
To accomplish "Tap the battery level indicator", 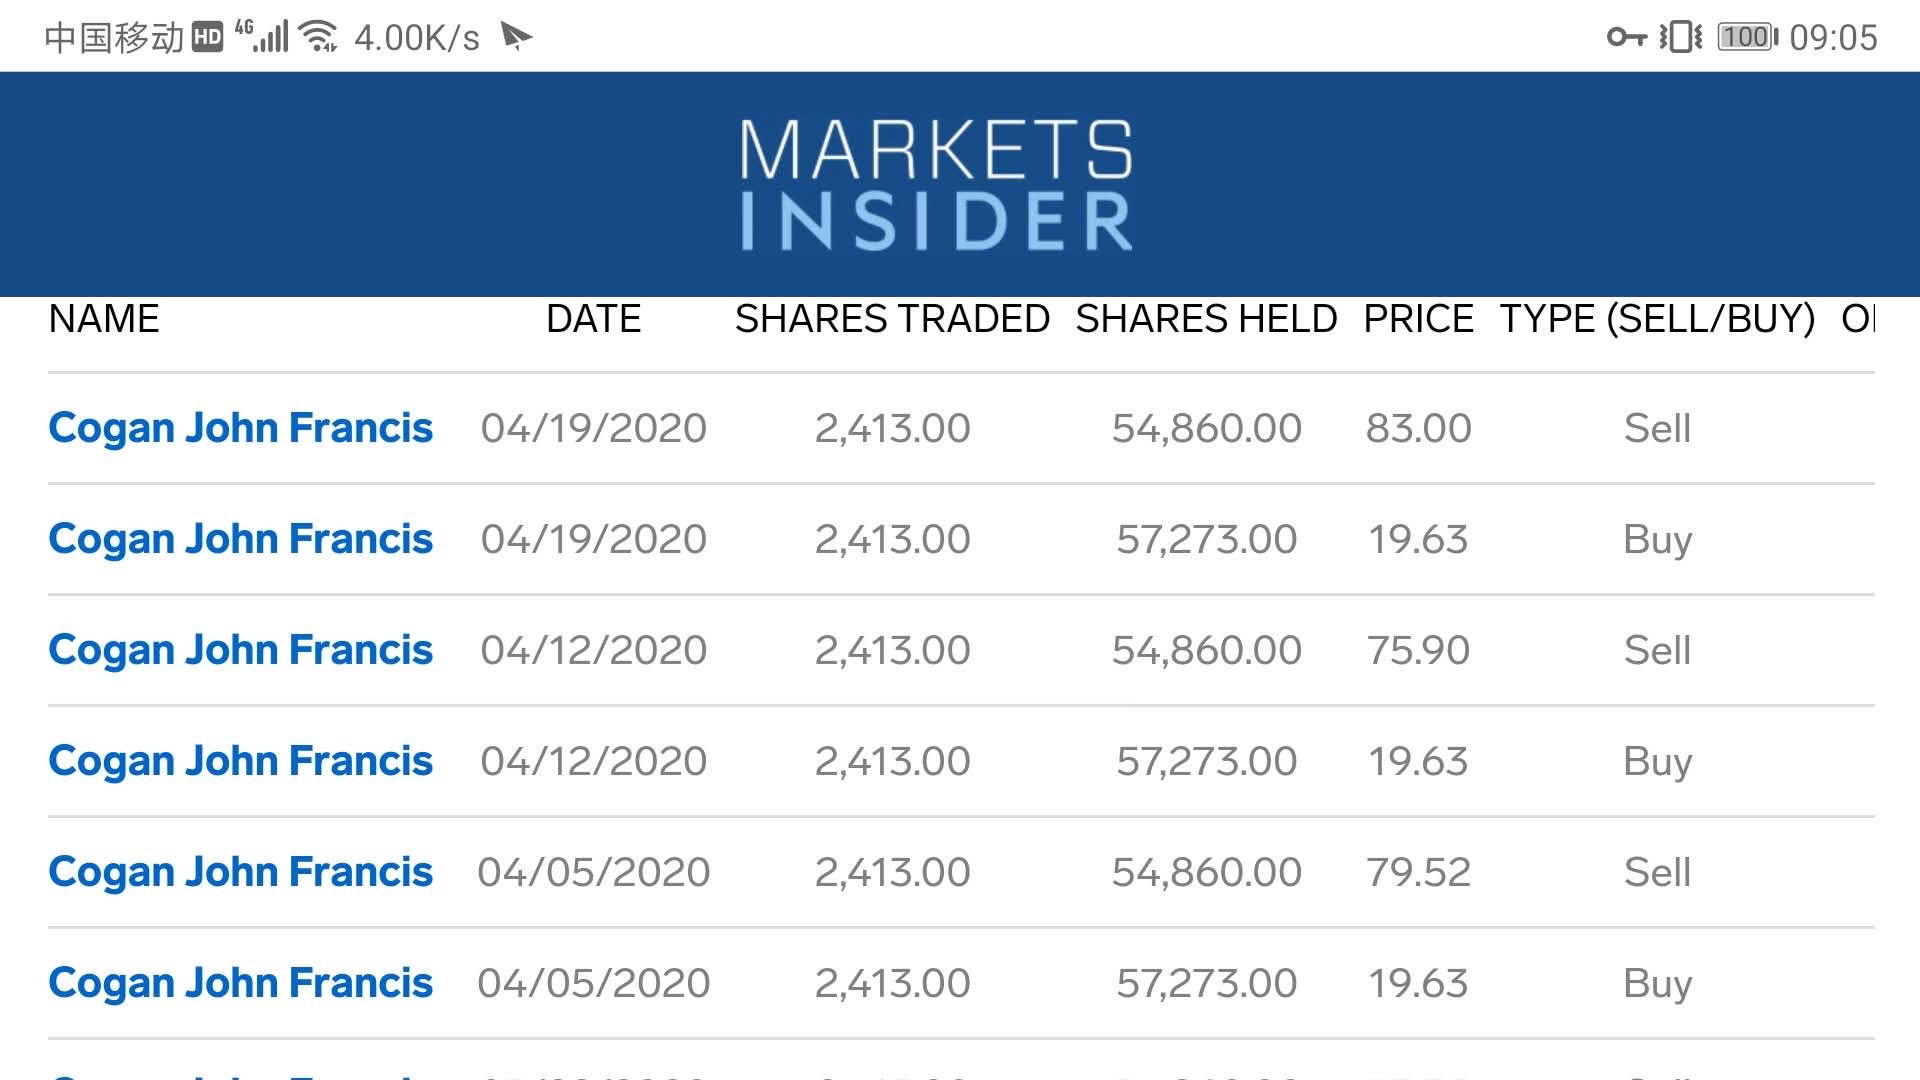I will [1747, 38].
